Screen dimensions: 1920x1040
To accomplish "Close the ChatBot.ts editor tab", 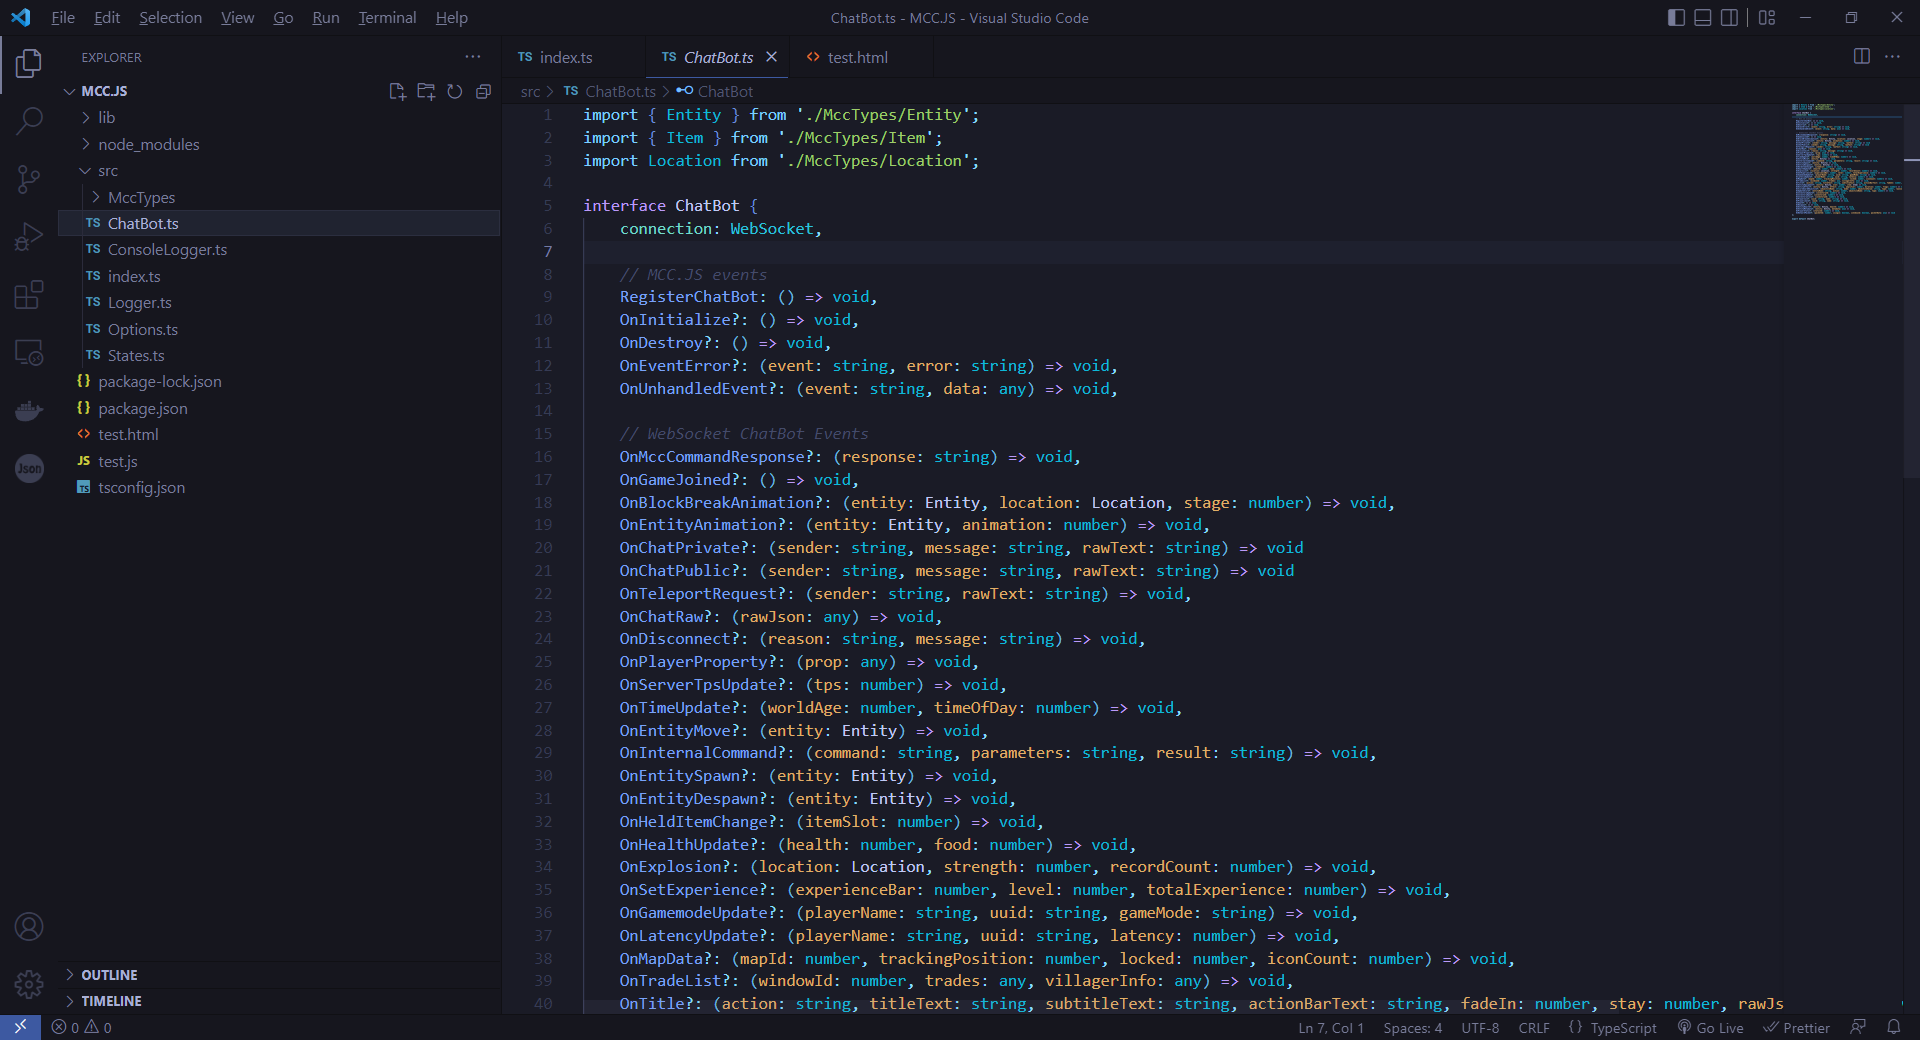I will [771, 57].
